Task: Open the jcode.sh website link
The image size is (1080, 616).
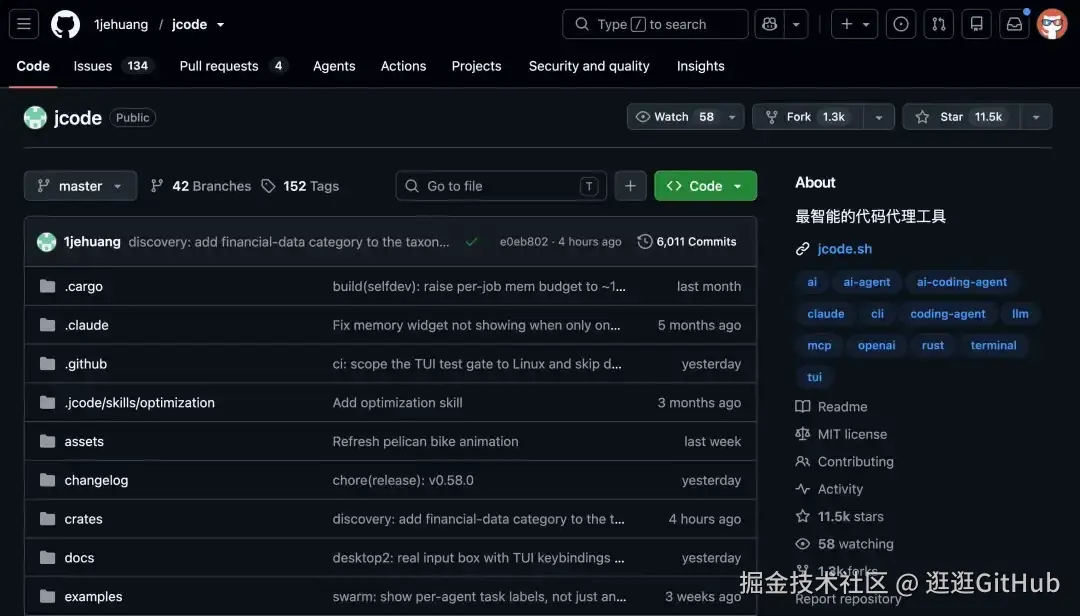Action: coord(844,249)
